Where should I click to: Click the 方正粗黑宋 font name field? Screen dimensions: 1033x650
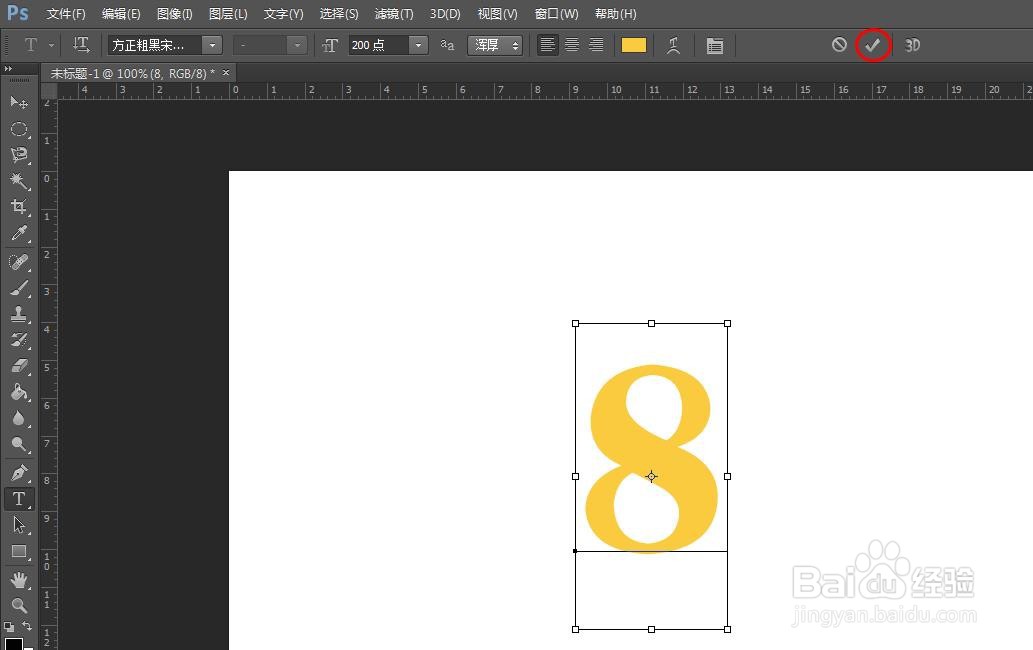pos(155,45)
